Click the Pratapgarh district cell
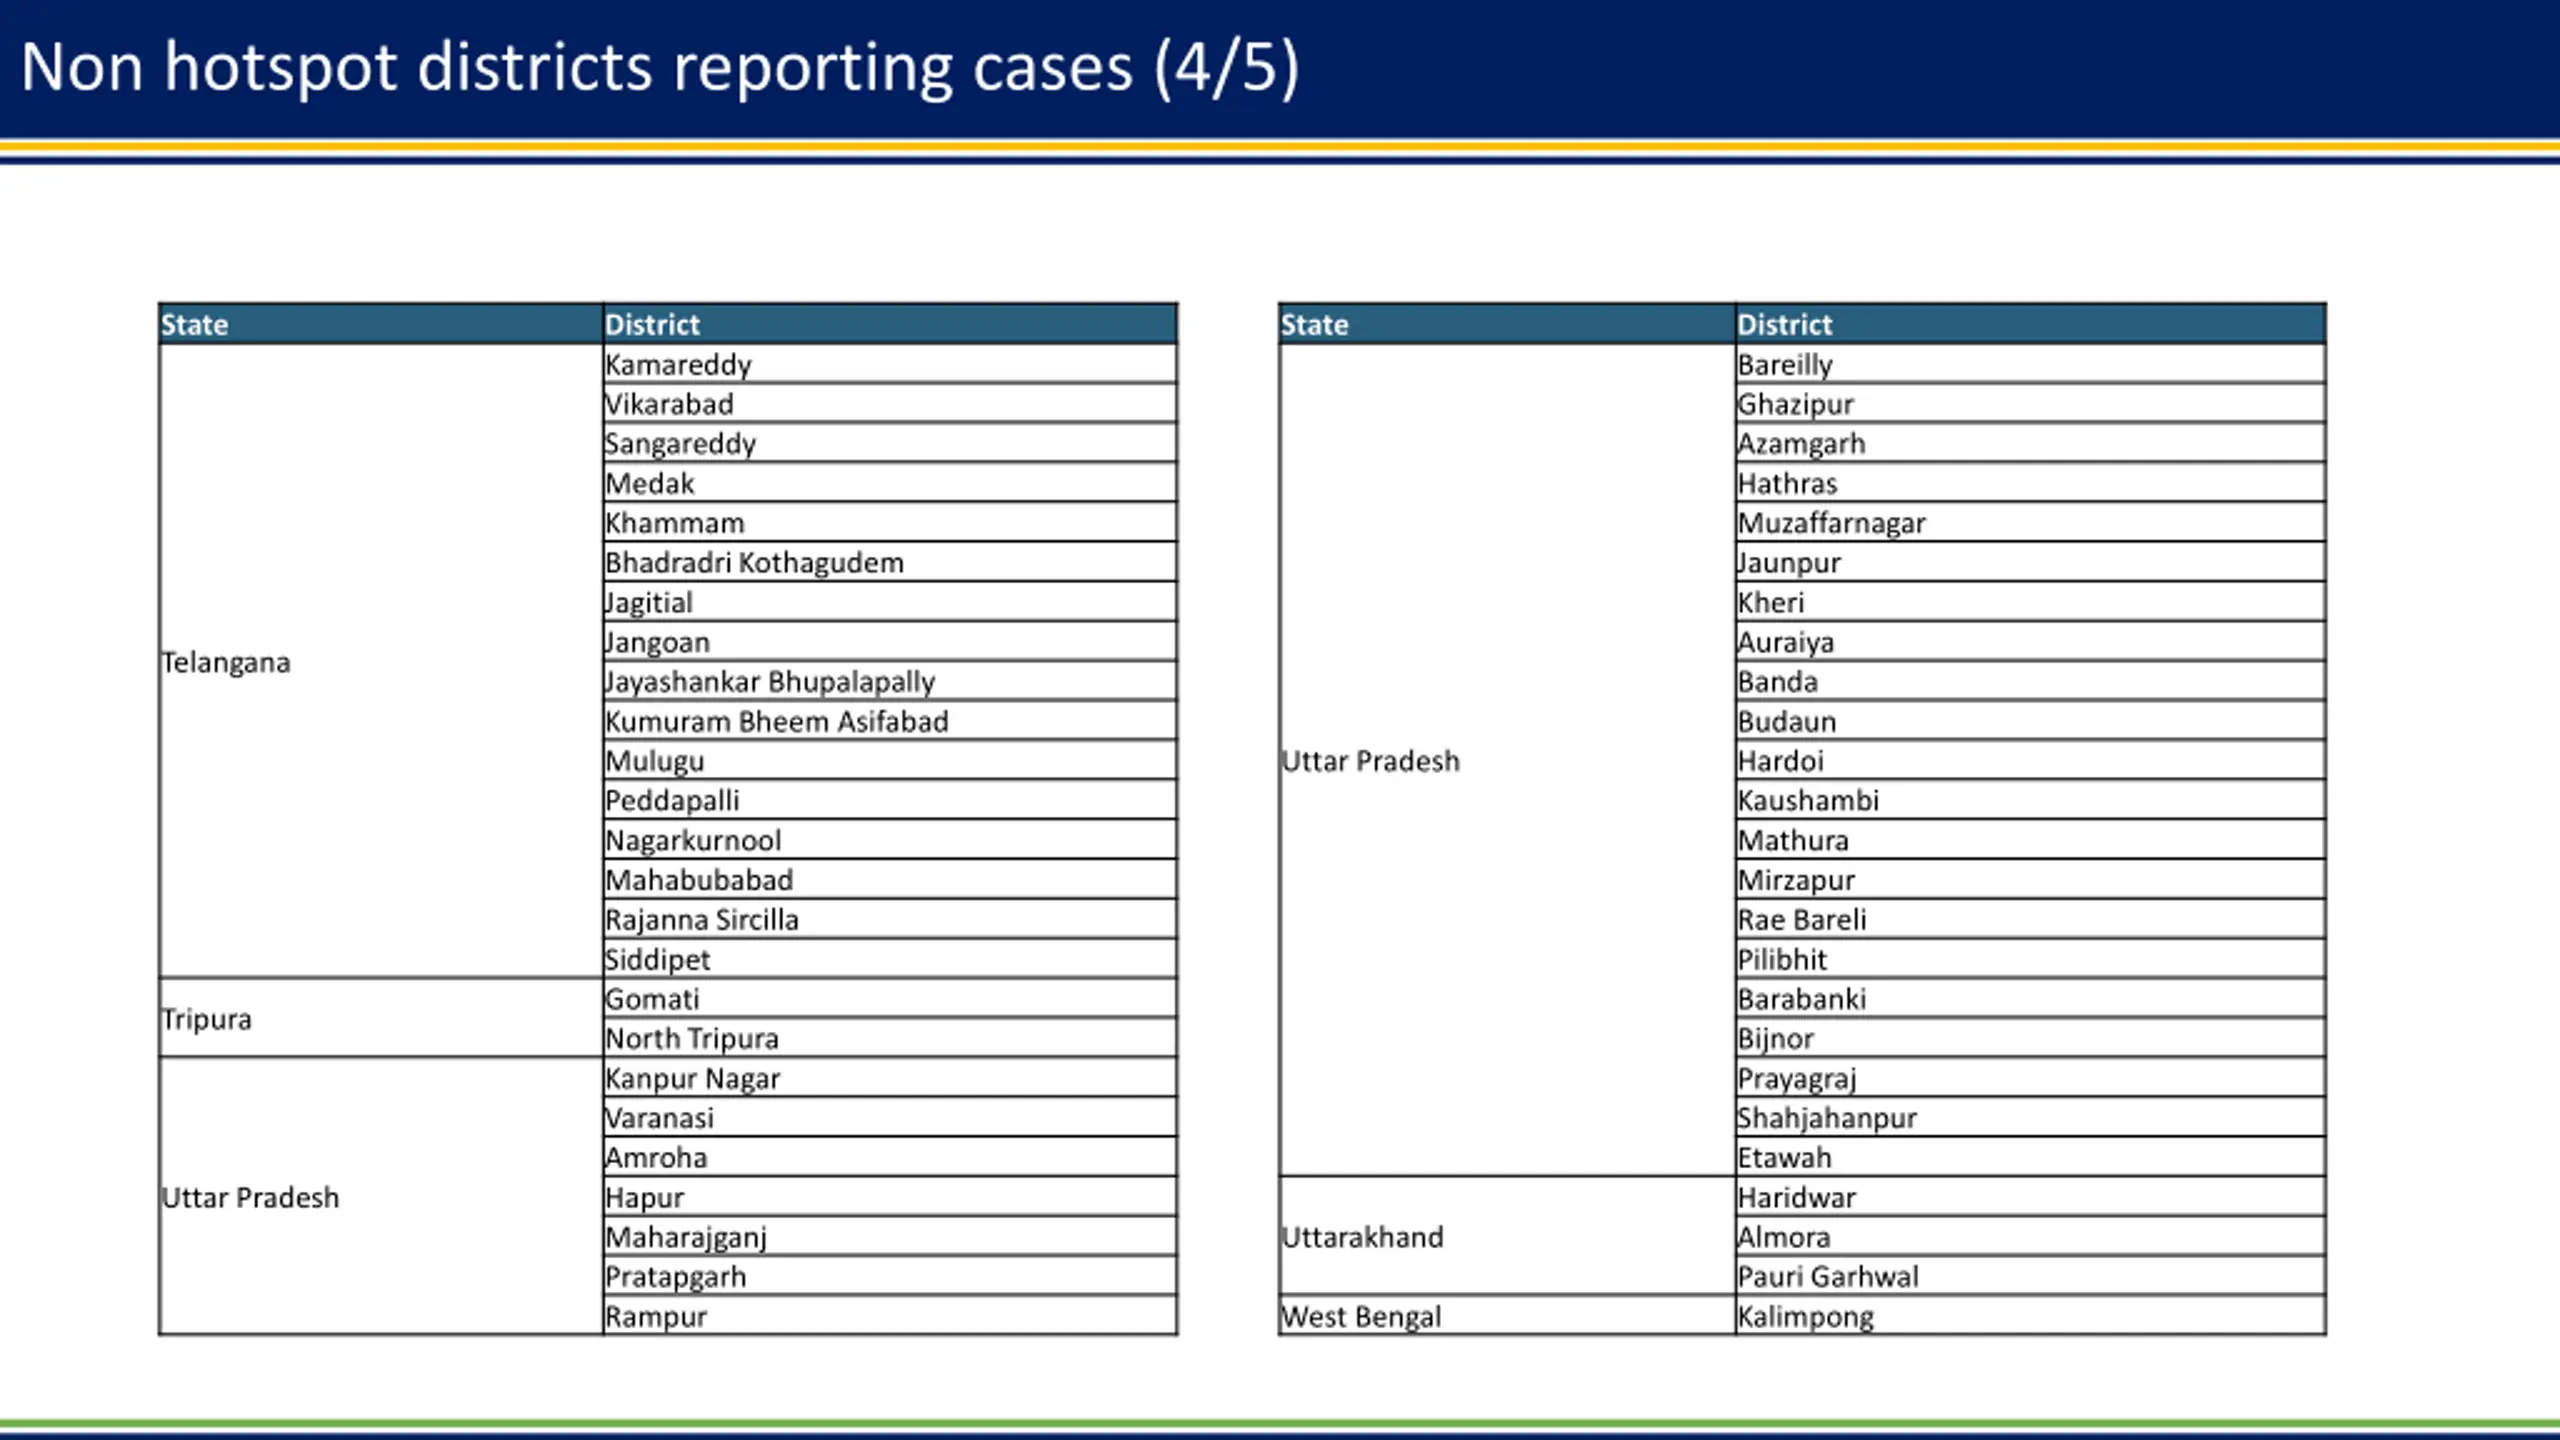 890,1276
